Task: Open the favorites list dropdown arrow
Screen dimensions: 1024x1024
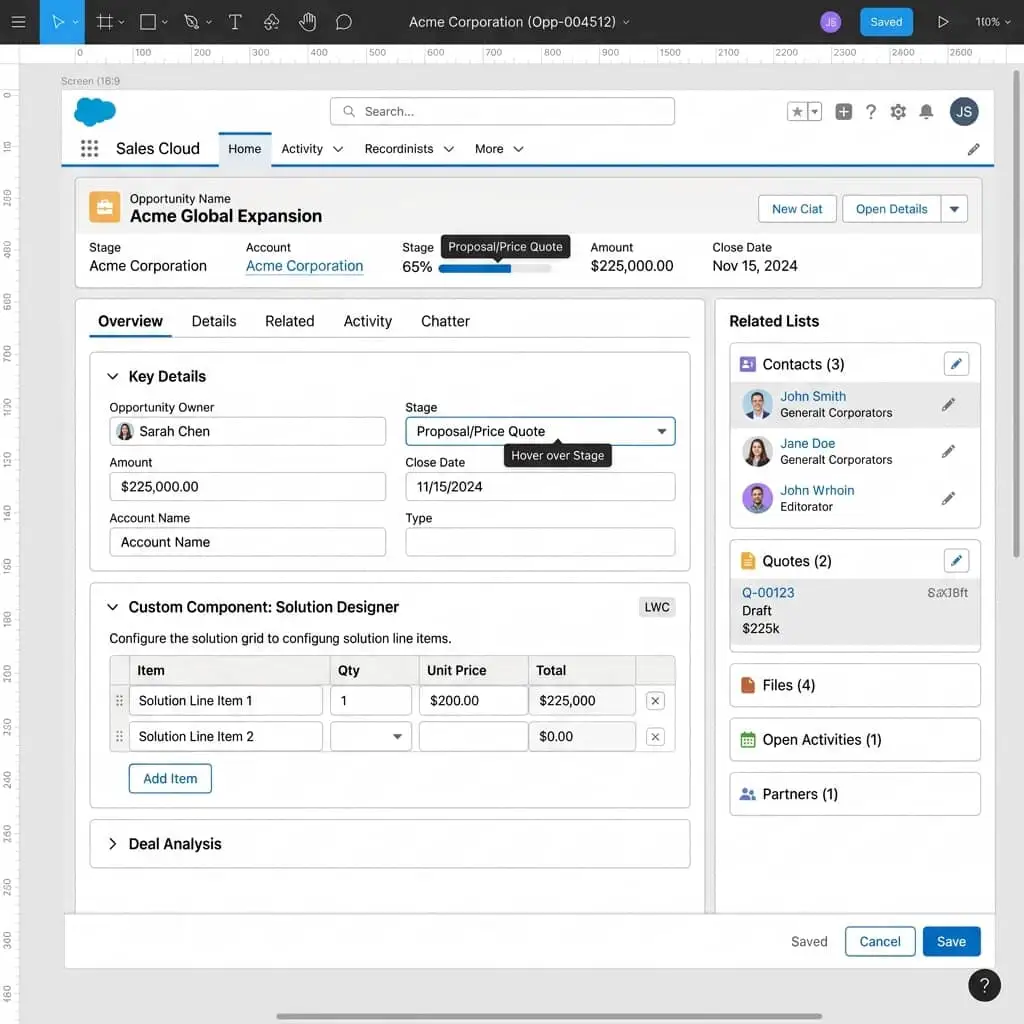Action: tap(814, 112)
